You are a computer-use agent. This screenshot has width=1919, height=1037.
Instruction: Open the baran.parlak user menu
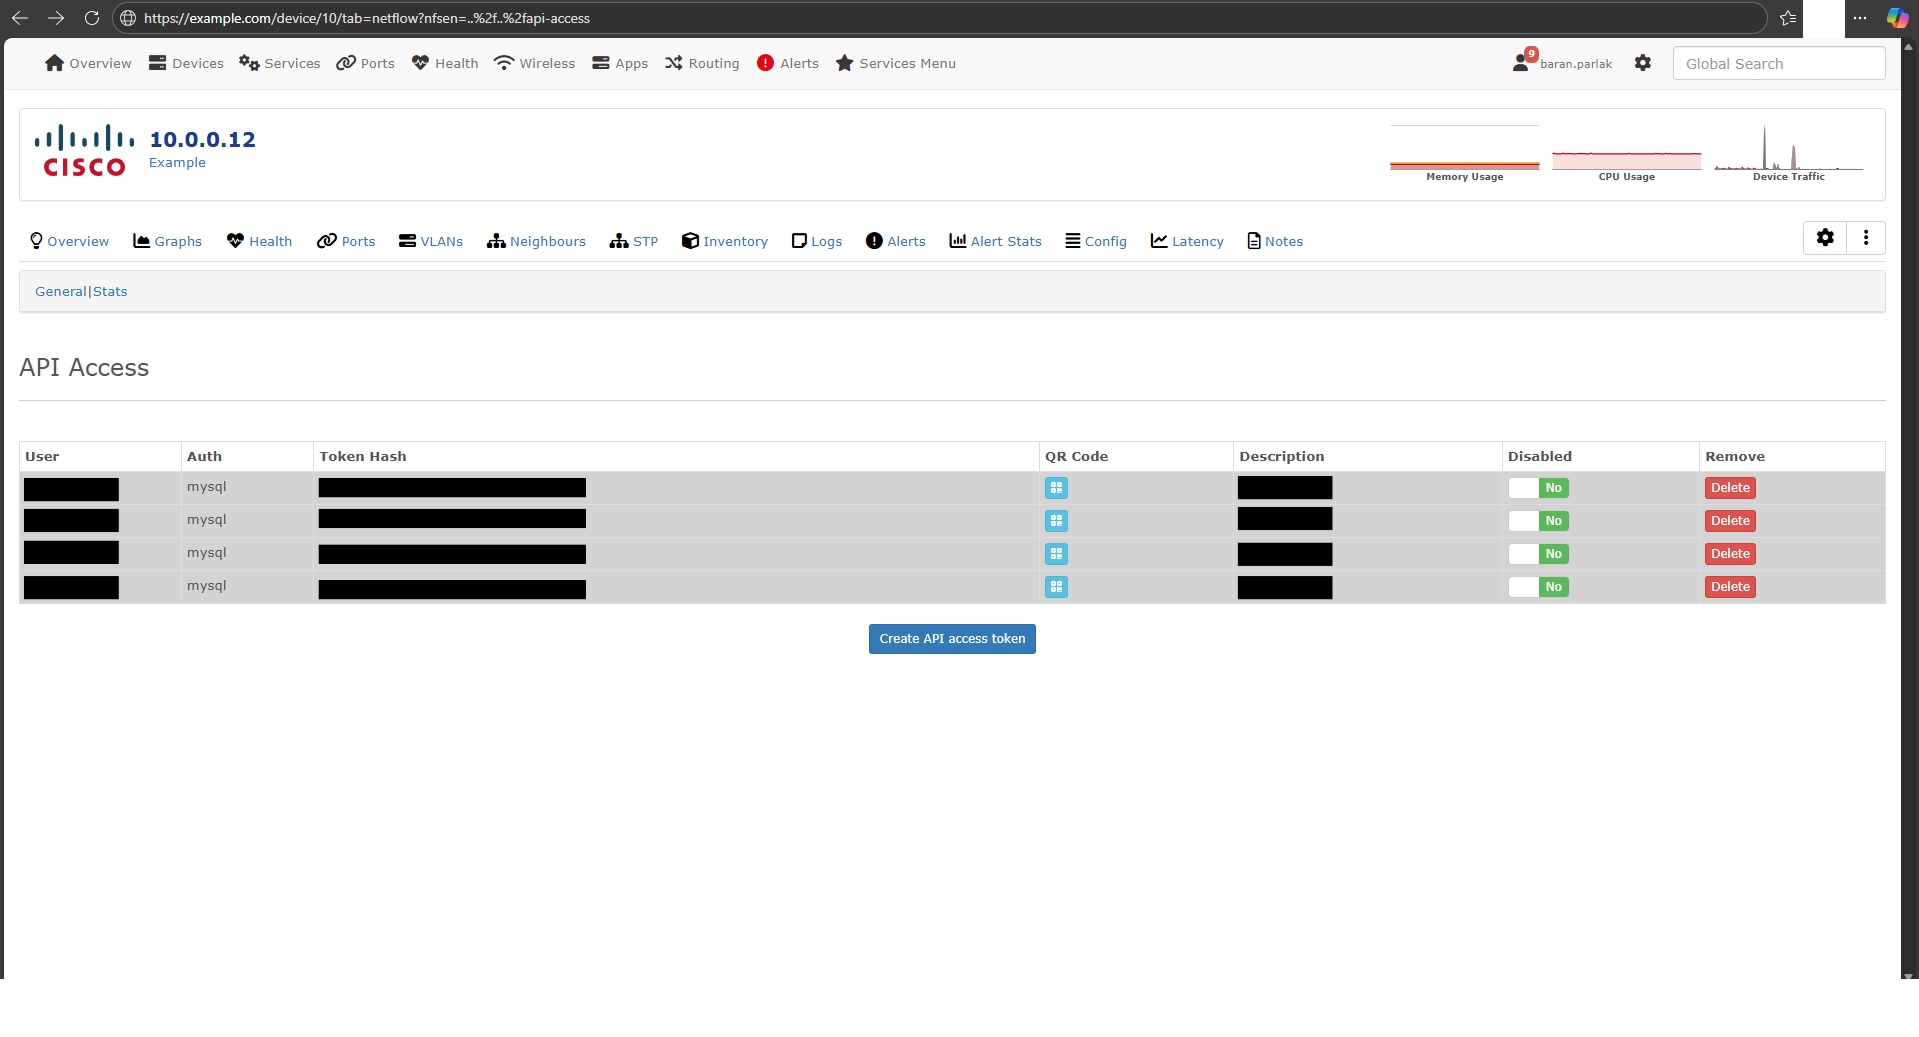(x=1562, y=63)
